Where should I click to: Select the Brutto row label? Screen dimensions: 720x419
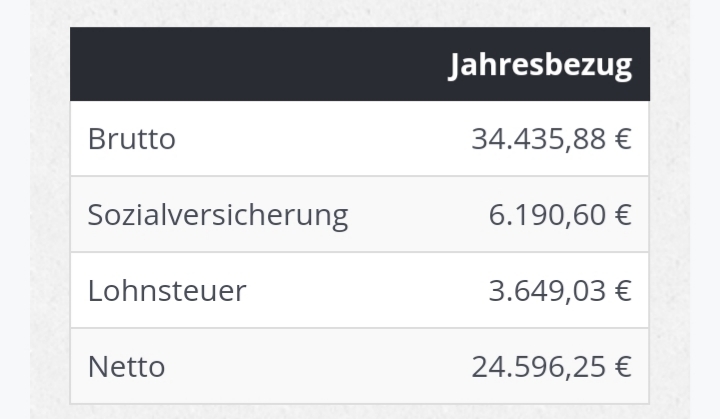[x=132, y=138]
